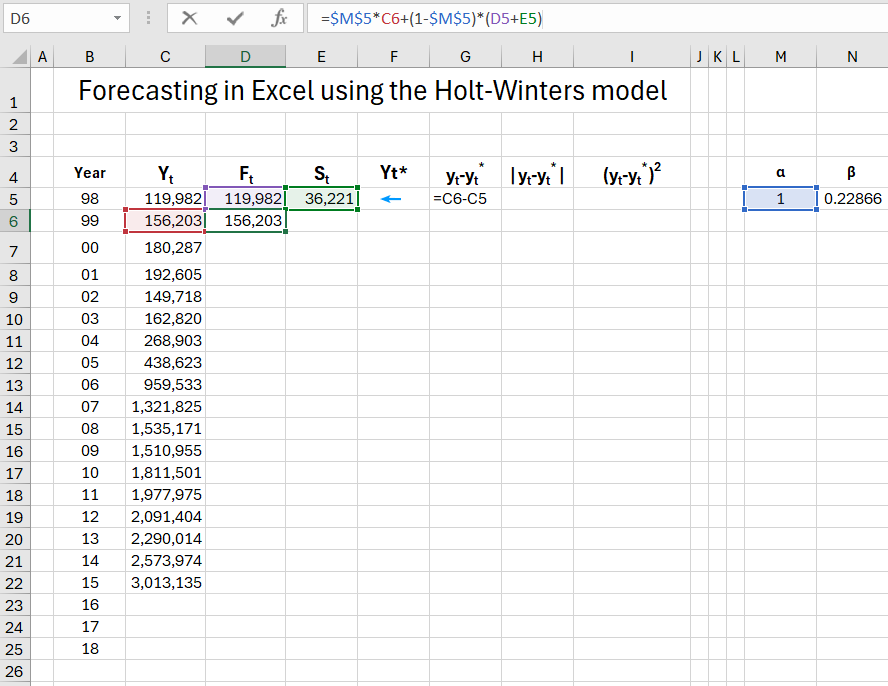
Task: Select column D header
Action: tap(245, 57)
